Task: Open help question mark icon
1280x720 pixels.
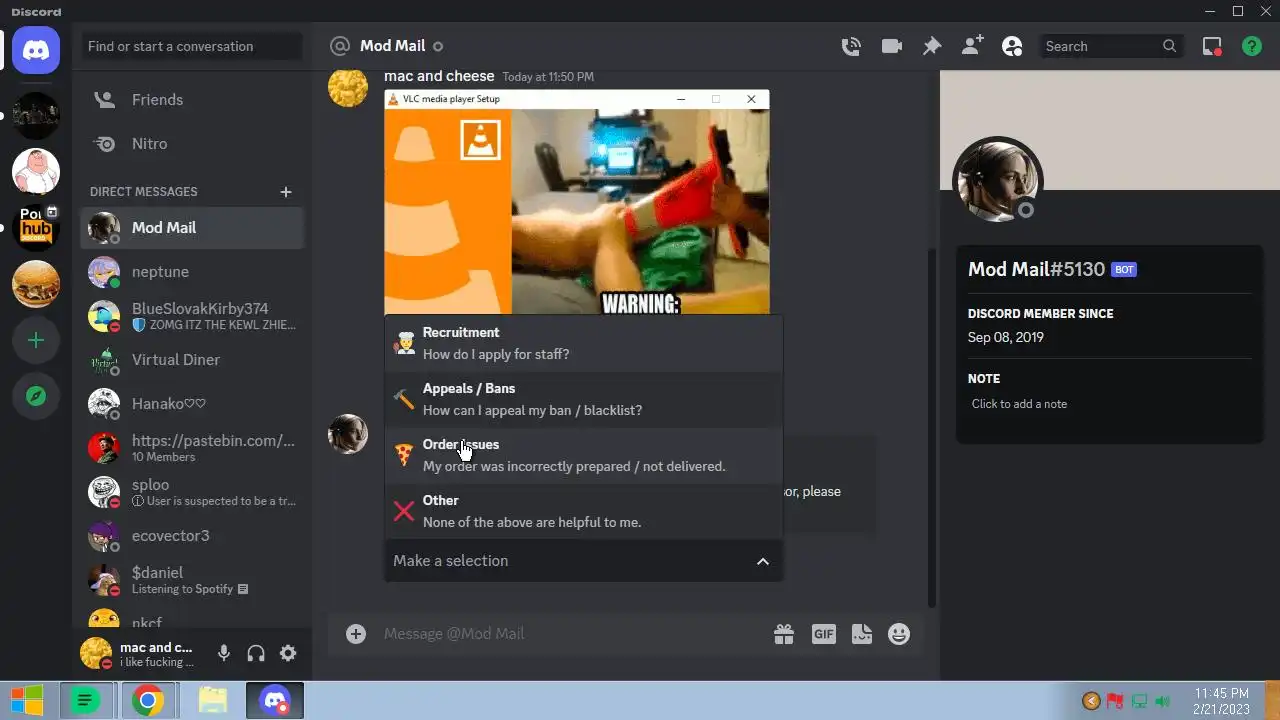Action: coord(1251,46)
